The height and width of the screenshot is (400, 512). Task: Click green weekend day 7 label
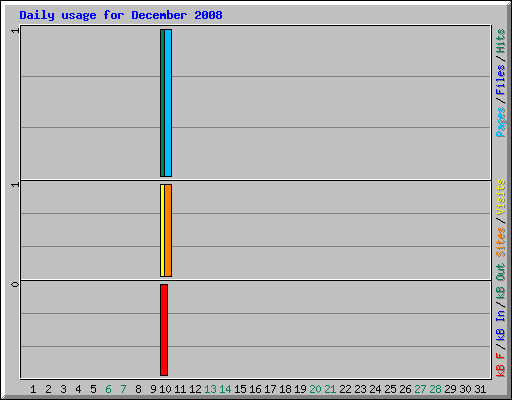[x=123, y=389]
